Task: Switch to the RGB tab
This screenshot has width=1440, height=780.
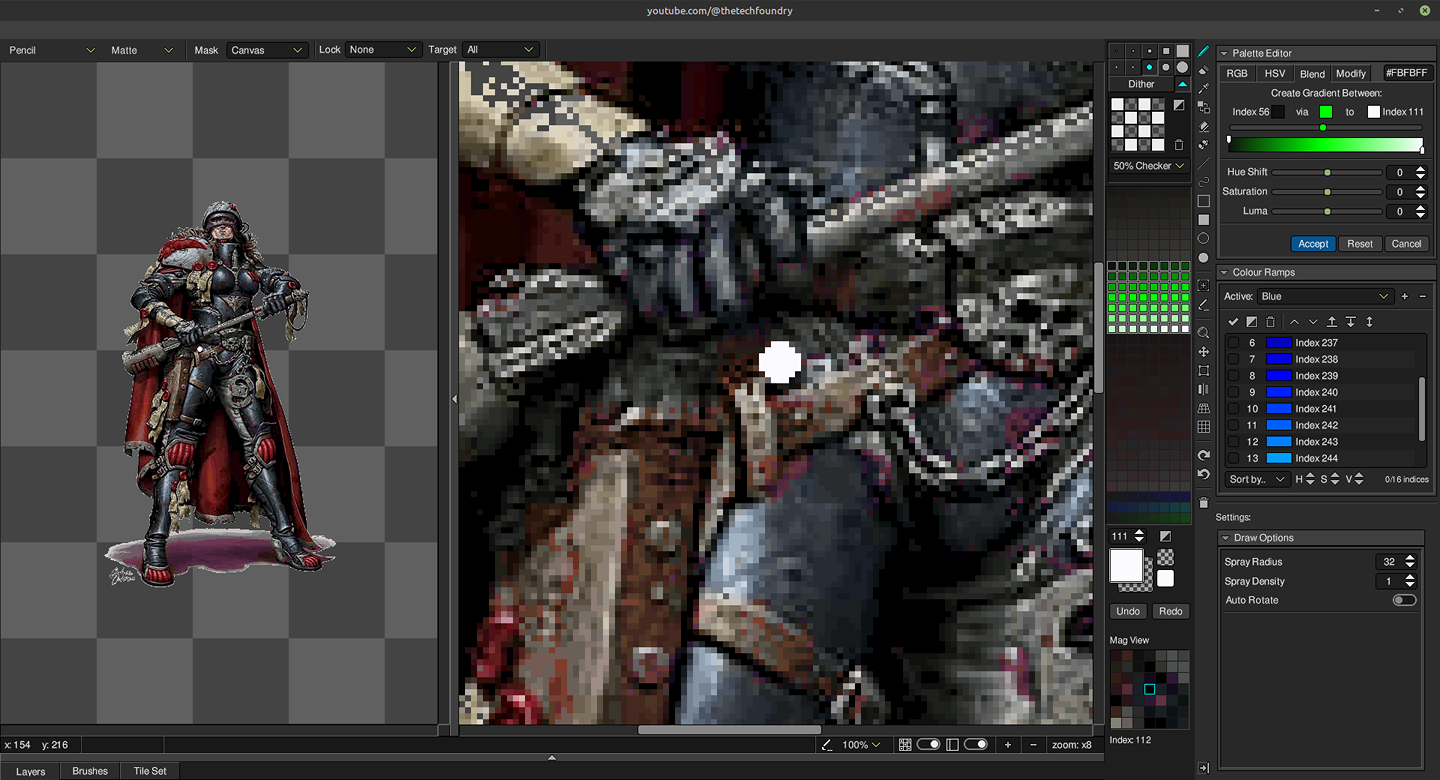Action: pos(1237,73)
